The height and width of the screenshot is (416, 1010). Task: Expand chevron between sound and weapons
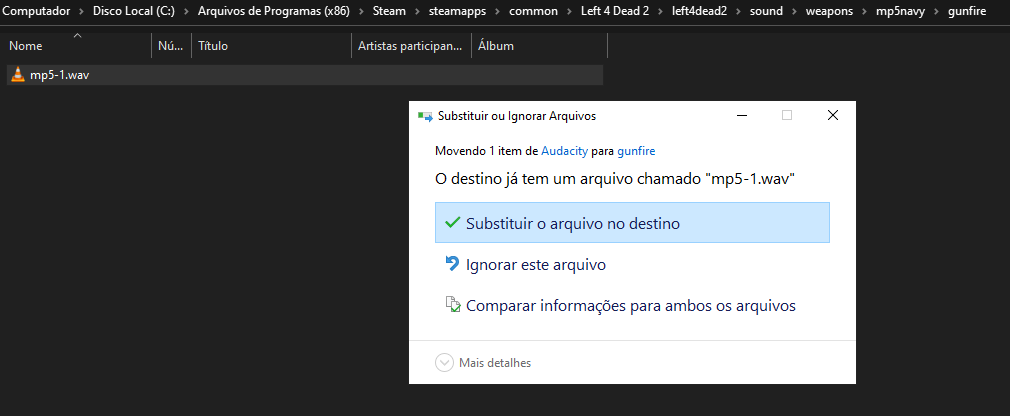(794, 11)
